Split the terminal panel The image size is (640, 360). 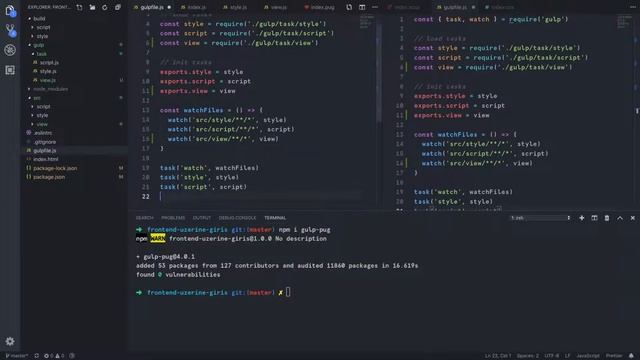tap(594, 218)
